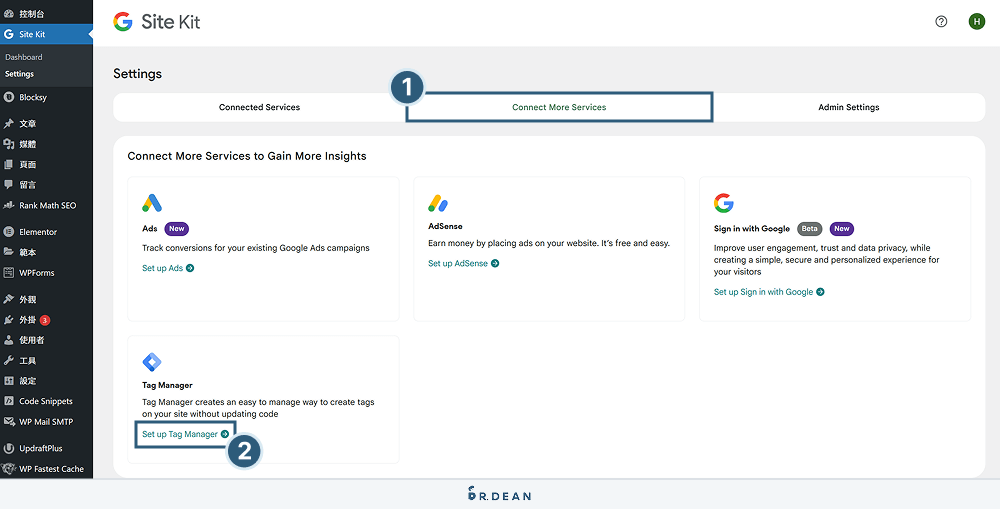The width and height of the screenshot is (1000, 509).
Task: Click the arrow icon after Set up Ads
Action: pyautogui.click(x=190, y=268)
